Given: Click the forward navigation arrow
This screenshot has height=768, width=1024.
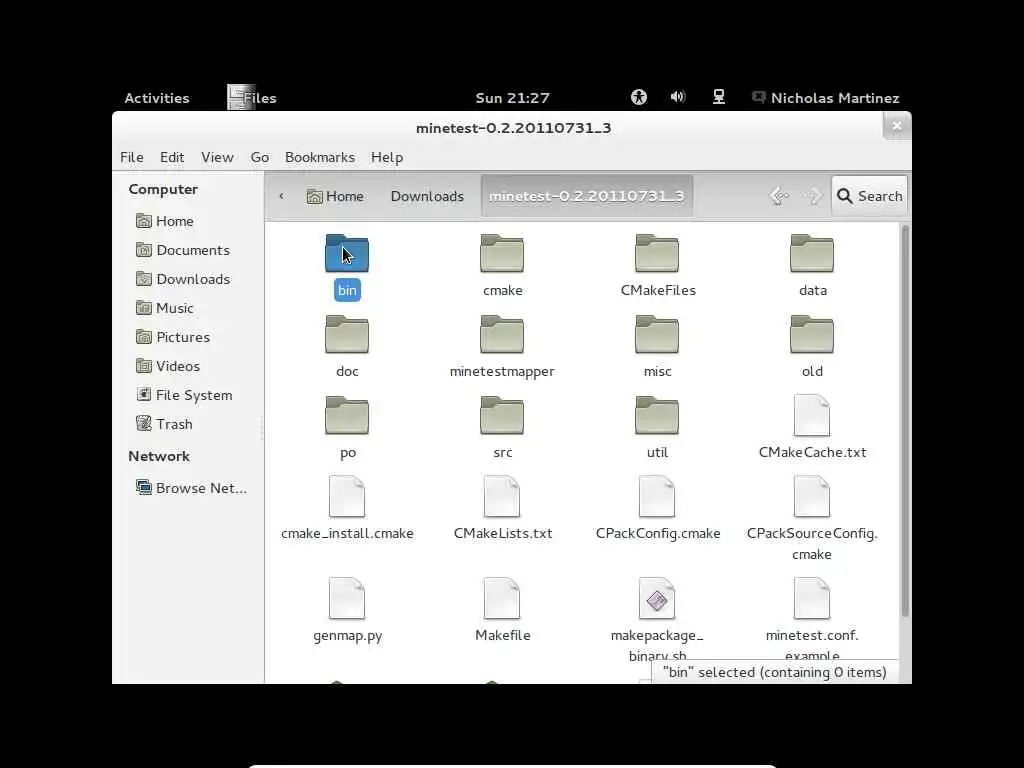Looking at the screenshot, I should tap(814, 196).
